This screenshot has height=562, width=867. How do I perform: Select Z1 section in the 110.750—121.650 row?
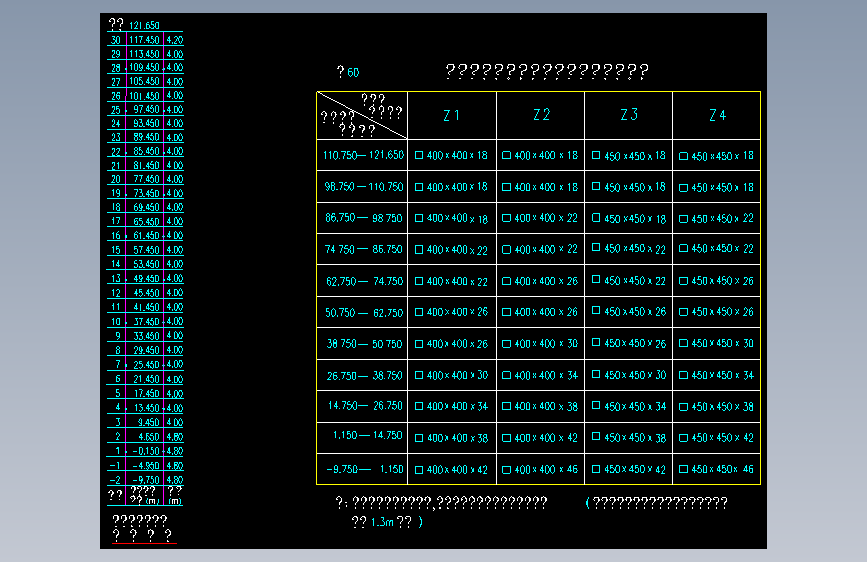(451, 155)
